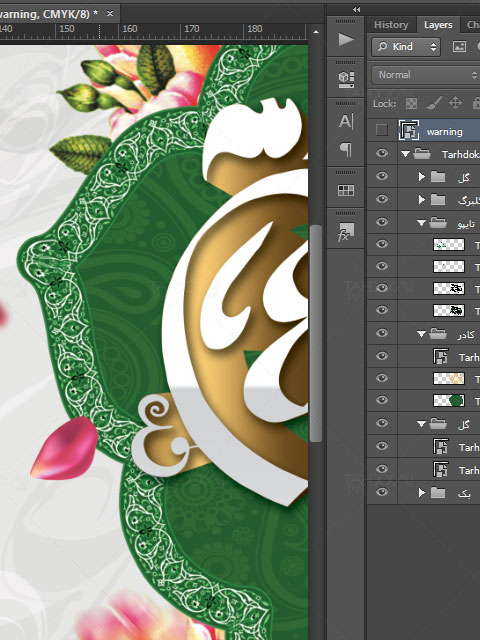This screenshot has width=480, height=640.
Task: Open the Styles panel fx icon
Action: [x=346, y=232]
